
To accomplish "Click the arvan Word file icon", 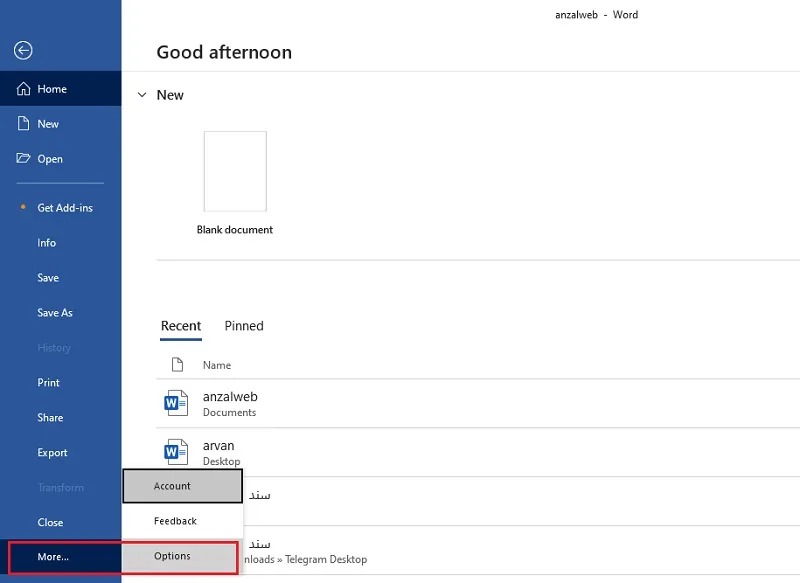I will (x=176, y=452).
